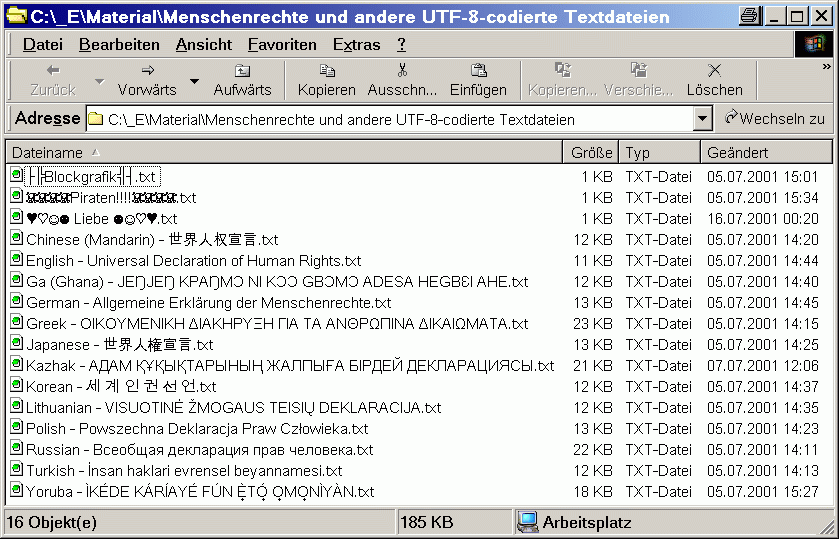The image size is (839, 539).
Task: Click the Löschen X toolbar icon
Action: coord(714,71)
